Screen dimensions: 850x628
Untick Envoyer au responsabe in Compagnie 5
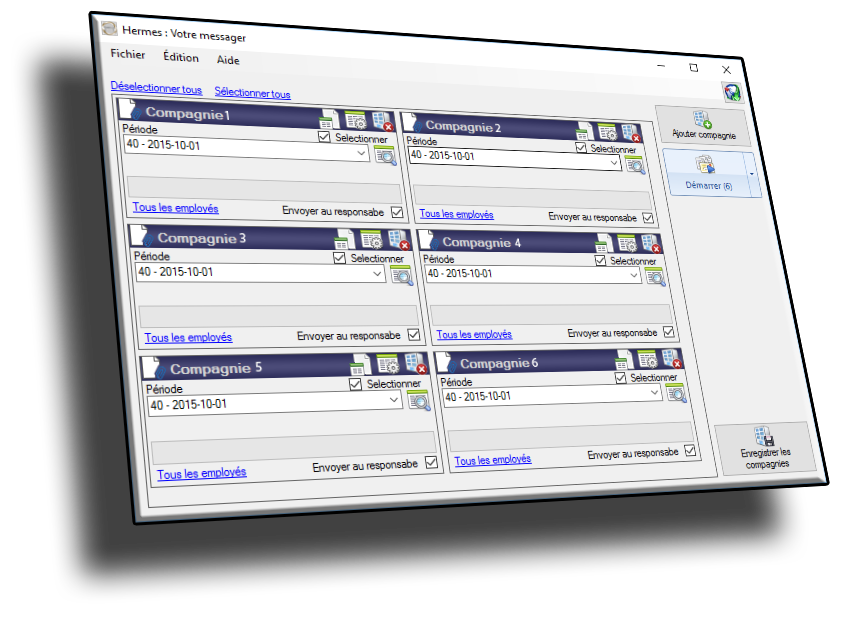click(432, 462)
